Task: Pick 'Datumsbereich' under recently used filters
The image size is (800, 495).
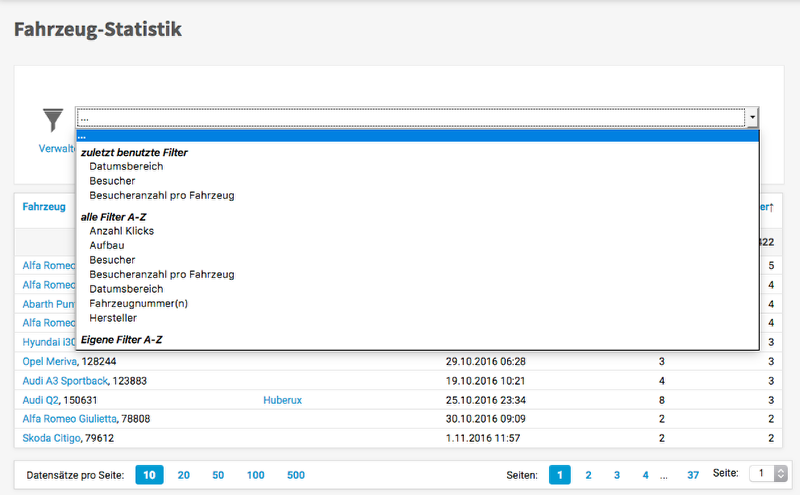Action: click(x=126, y=166)
